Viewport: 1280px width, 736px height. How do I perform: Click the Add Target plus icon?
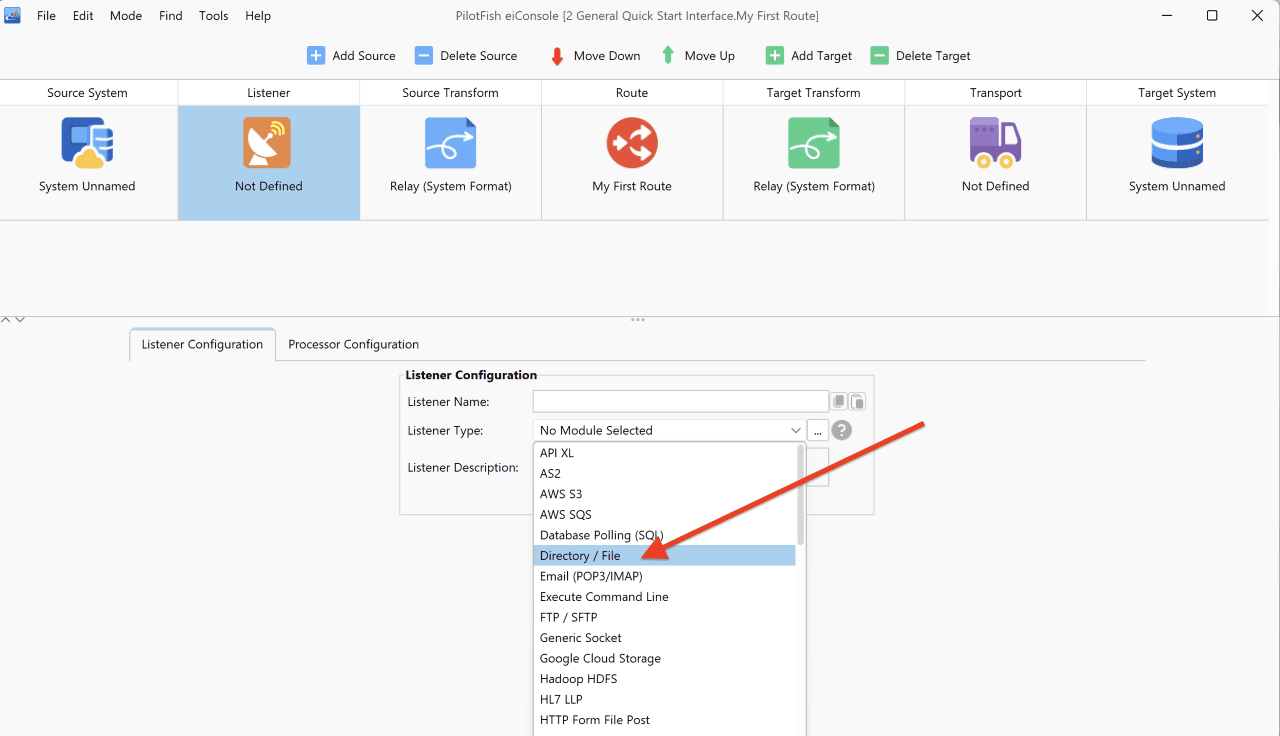[775, 56]
